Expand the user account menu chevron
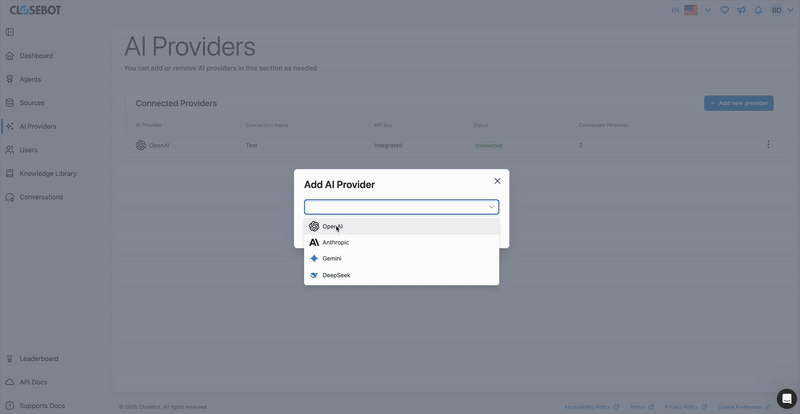This screenshot has height=414, width=800. click(x=790, y=10)
